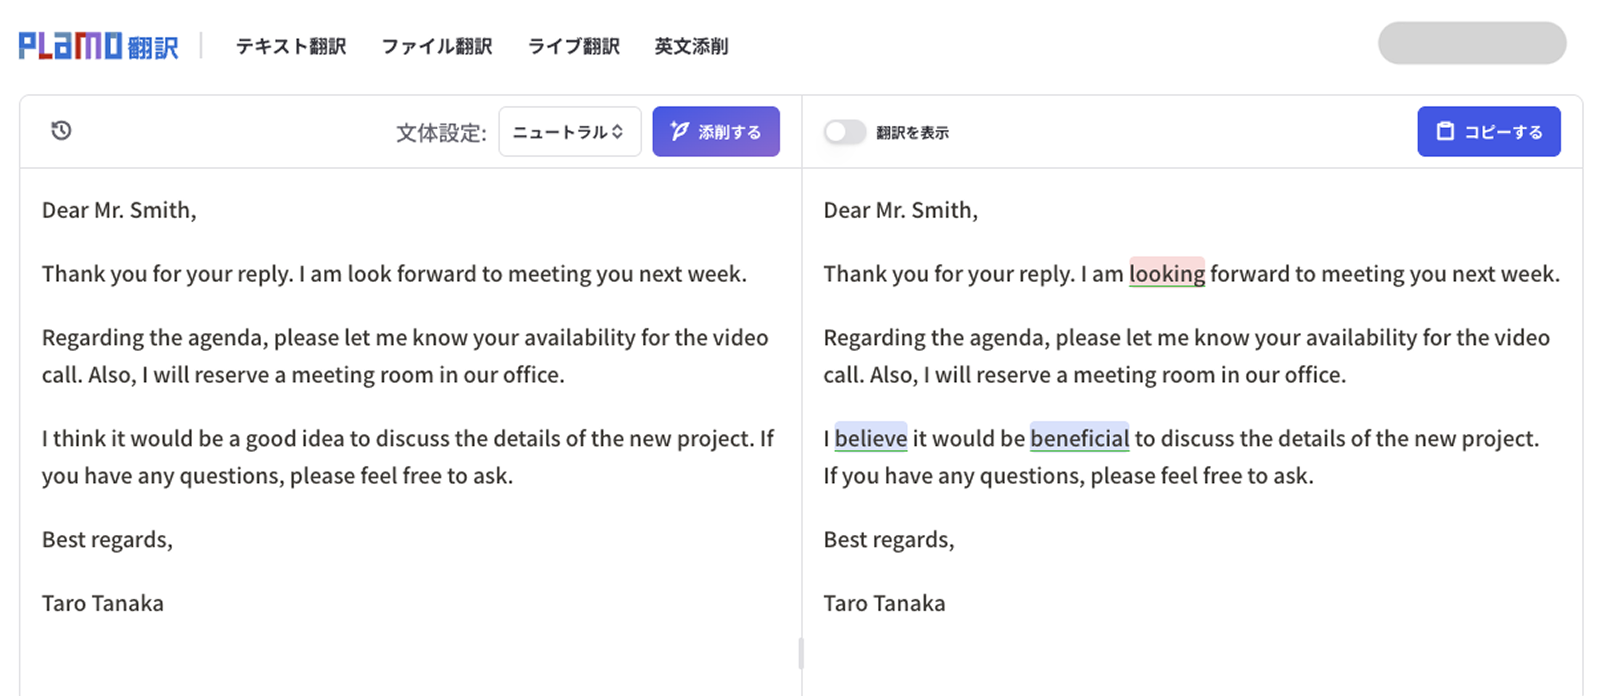Viewport: 1600px width, 696px height.
Task: Click the コピーする button
Action: click(x=1489, y=132)
